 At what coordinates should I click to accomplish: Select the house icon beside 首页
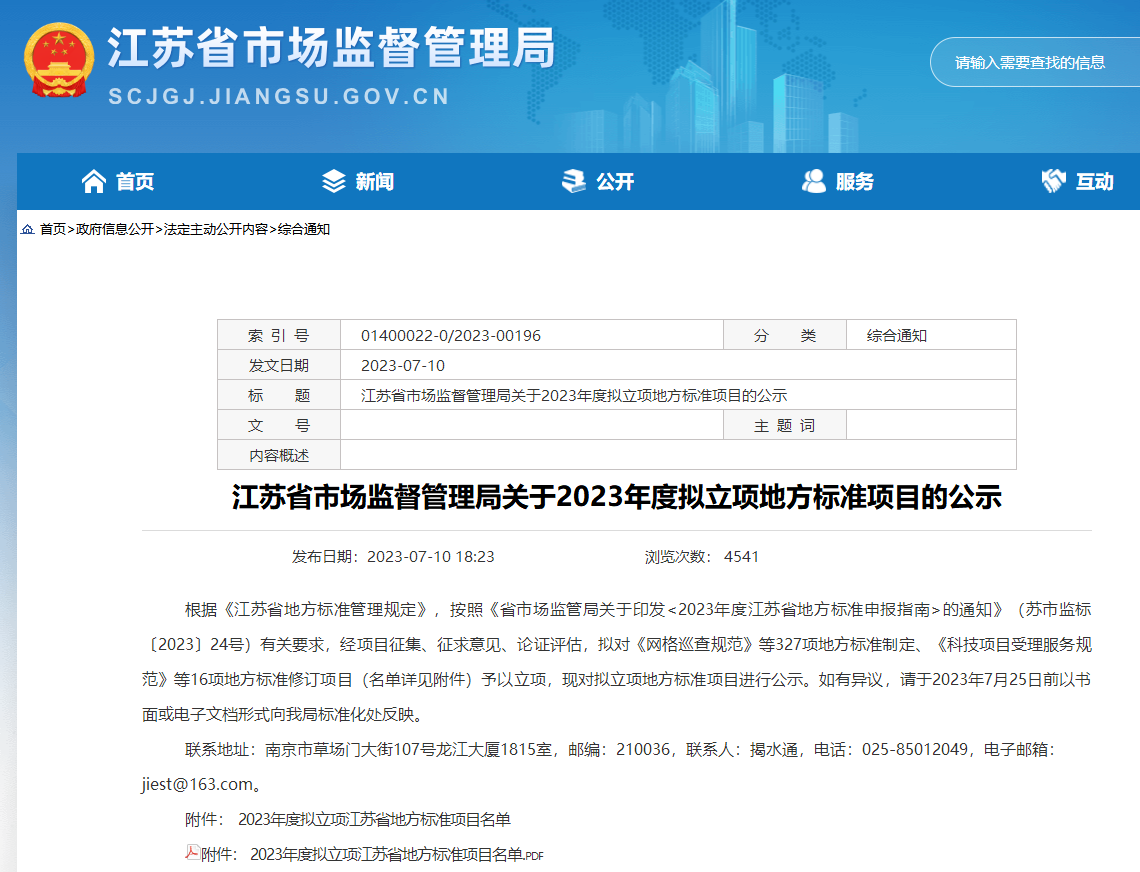pos(95,181)
